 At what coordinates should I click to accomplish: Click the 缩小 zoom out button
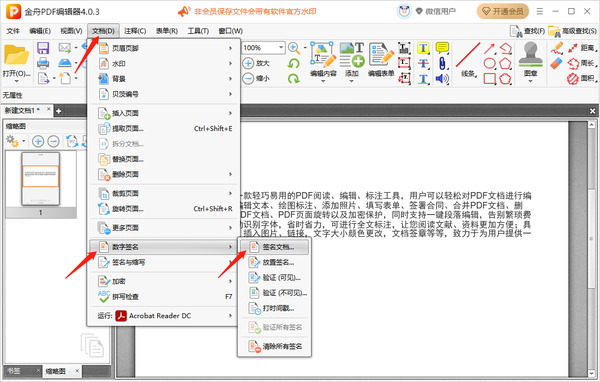click(257, 78)
